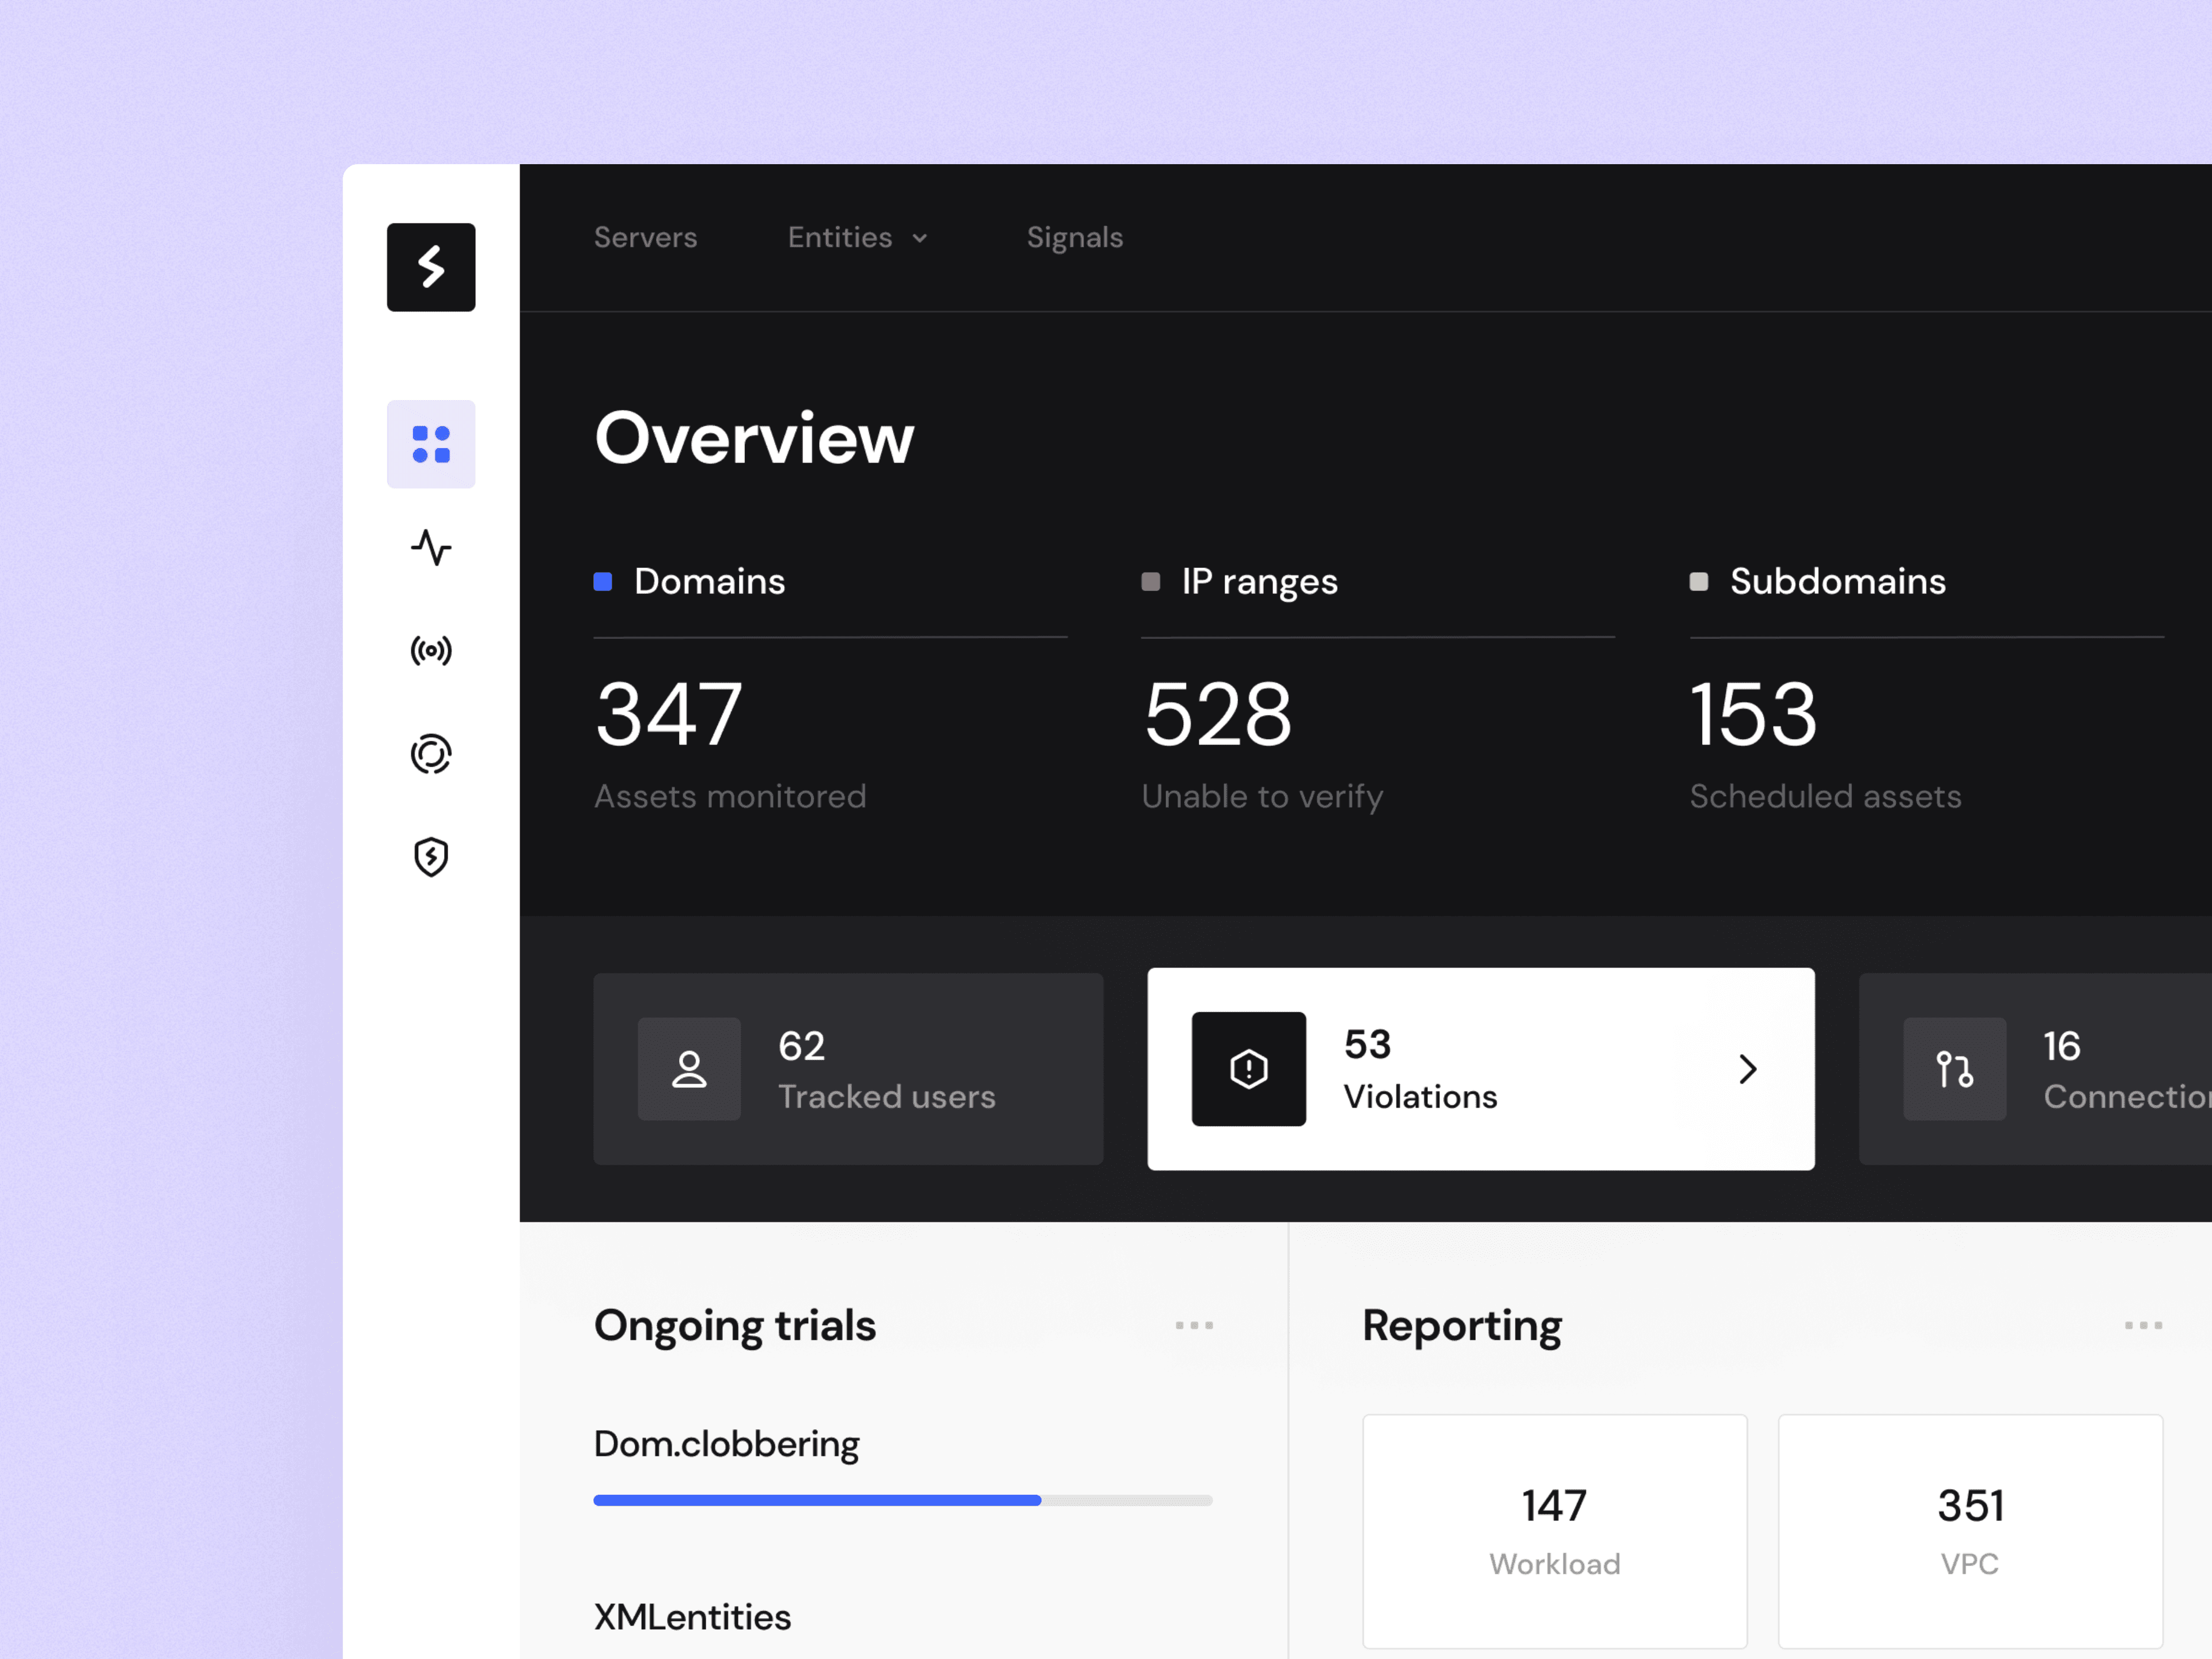Go to the Servers tab
Viewport: 2212px width, 1659px height.
click(645, 237)
